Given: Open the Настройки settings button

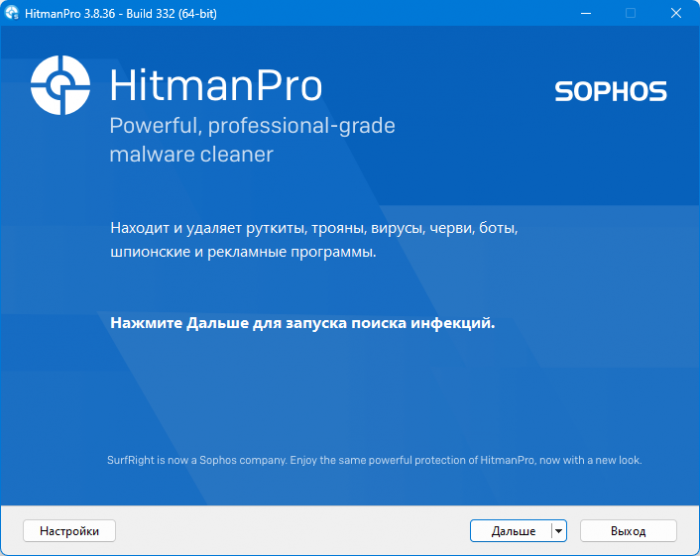Looking at the screenshot, I should point(69,531).
